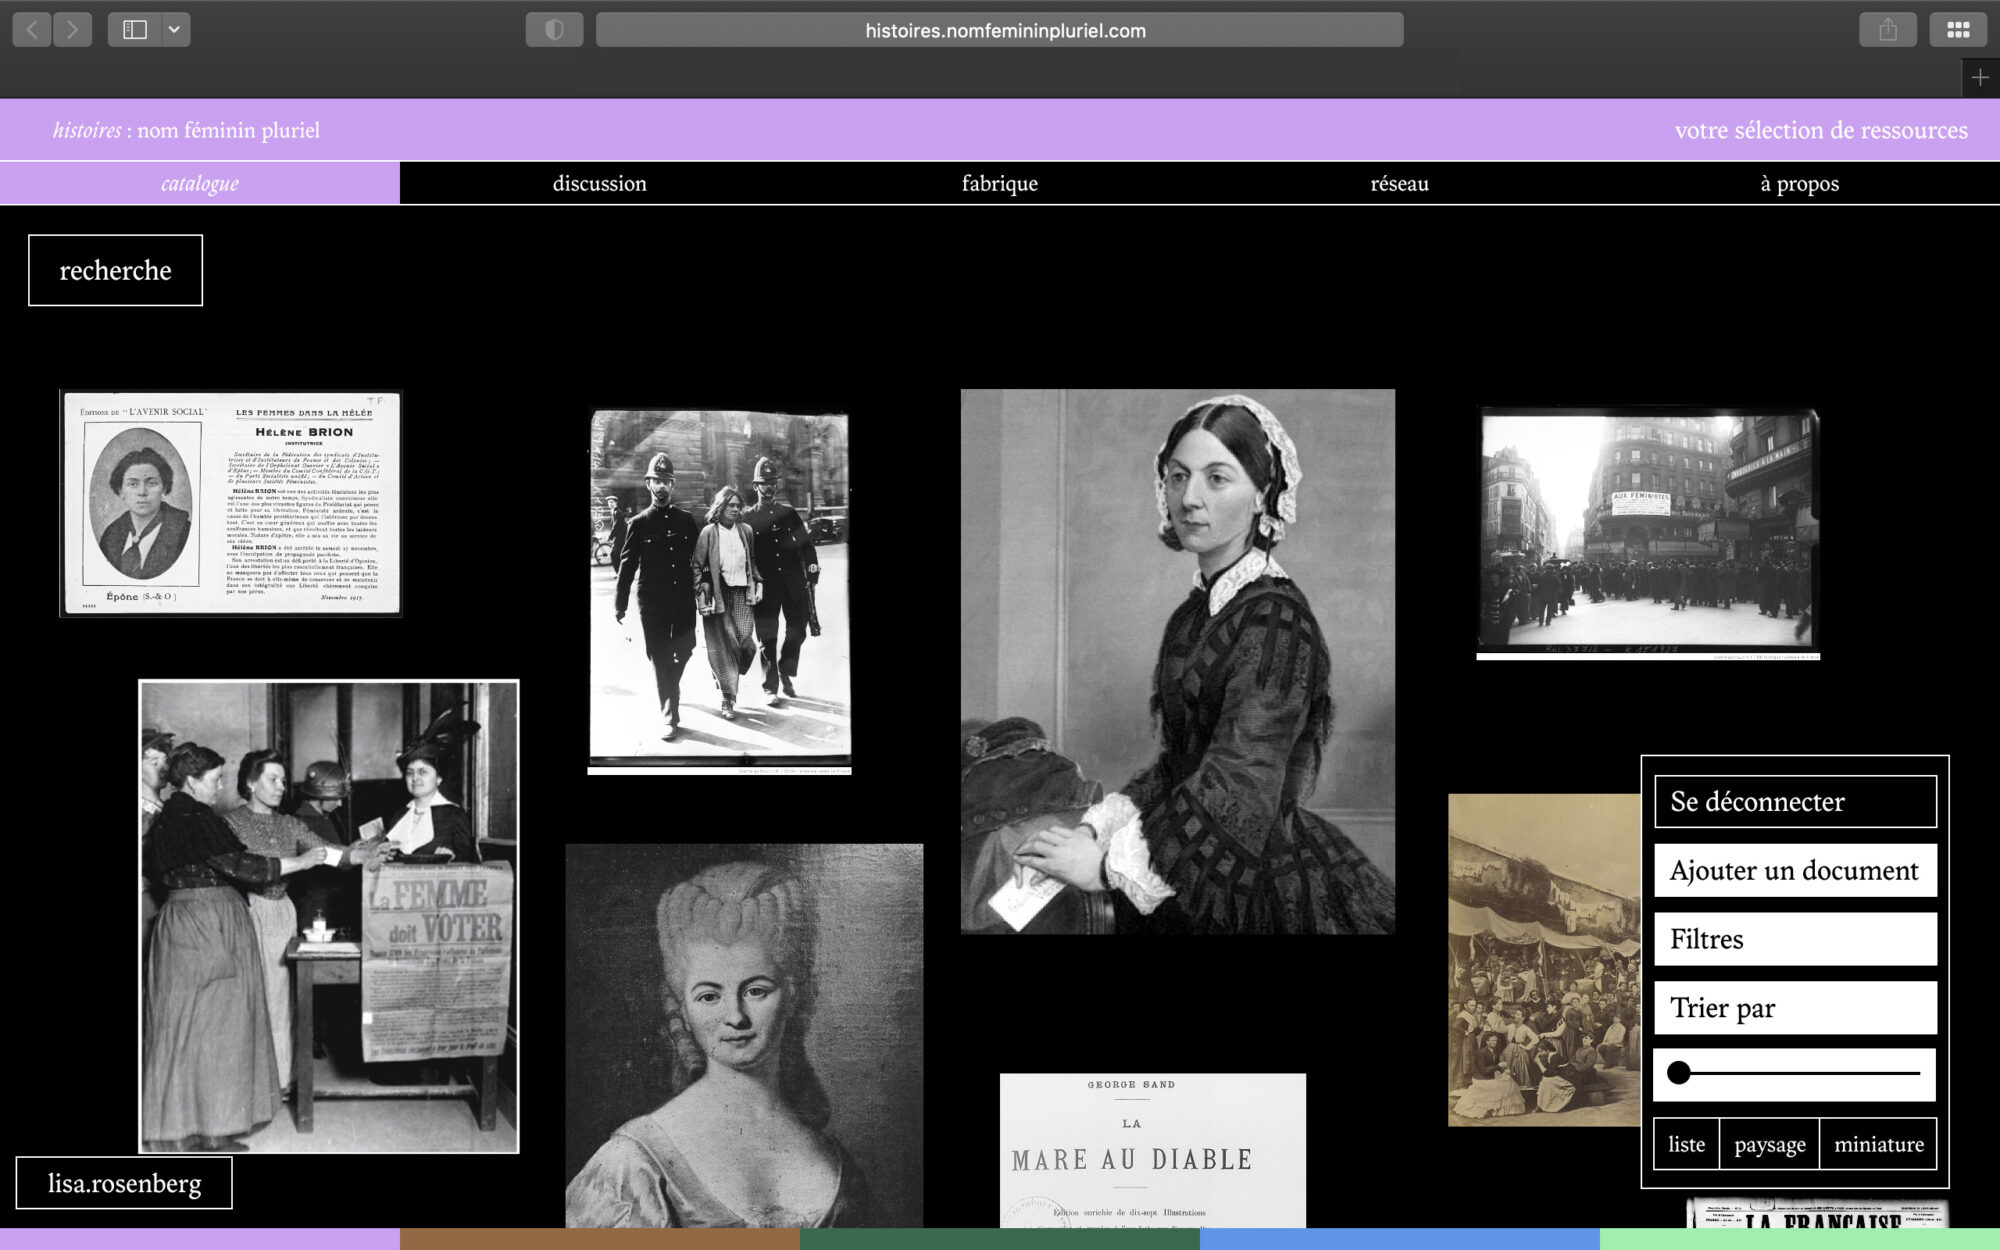Open the tab overview grid icon
The width and height of the screenshot is (2000, 1250).
click(1957, 30)
